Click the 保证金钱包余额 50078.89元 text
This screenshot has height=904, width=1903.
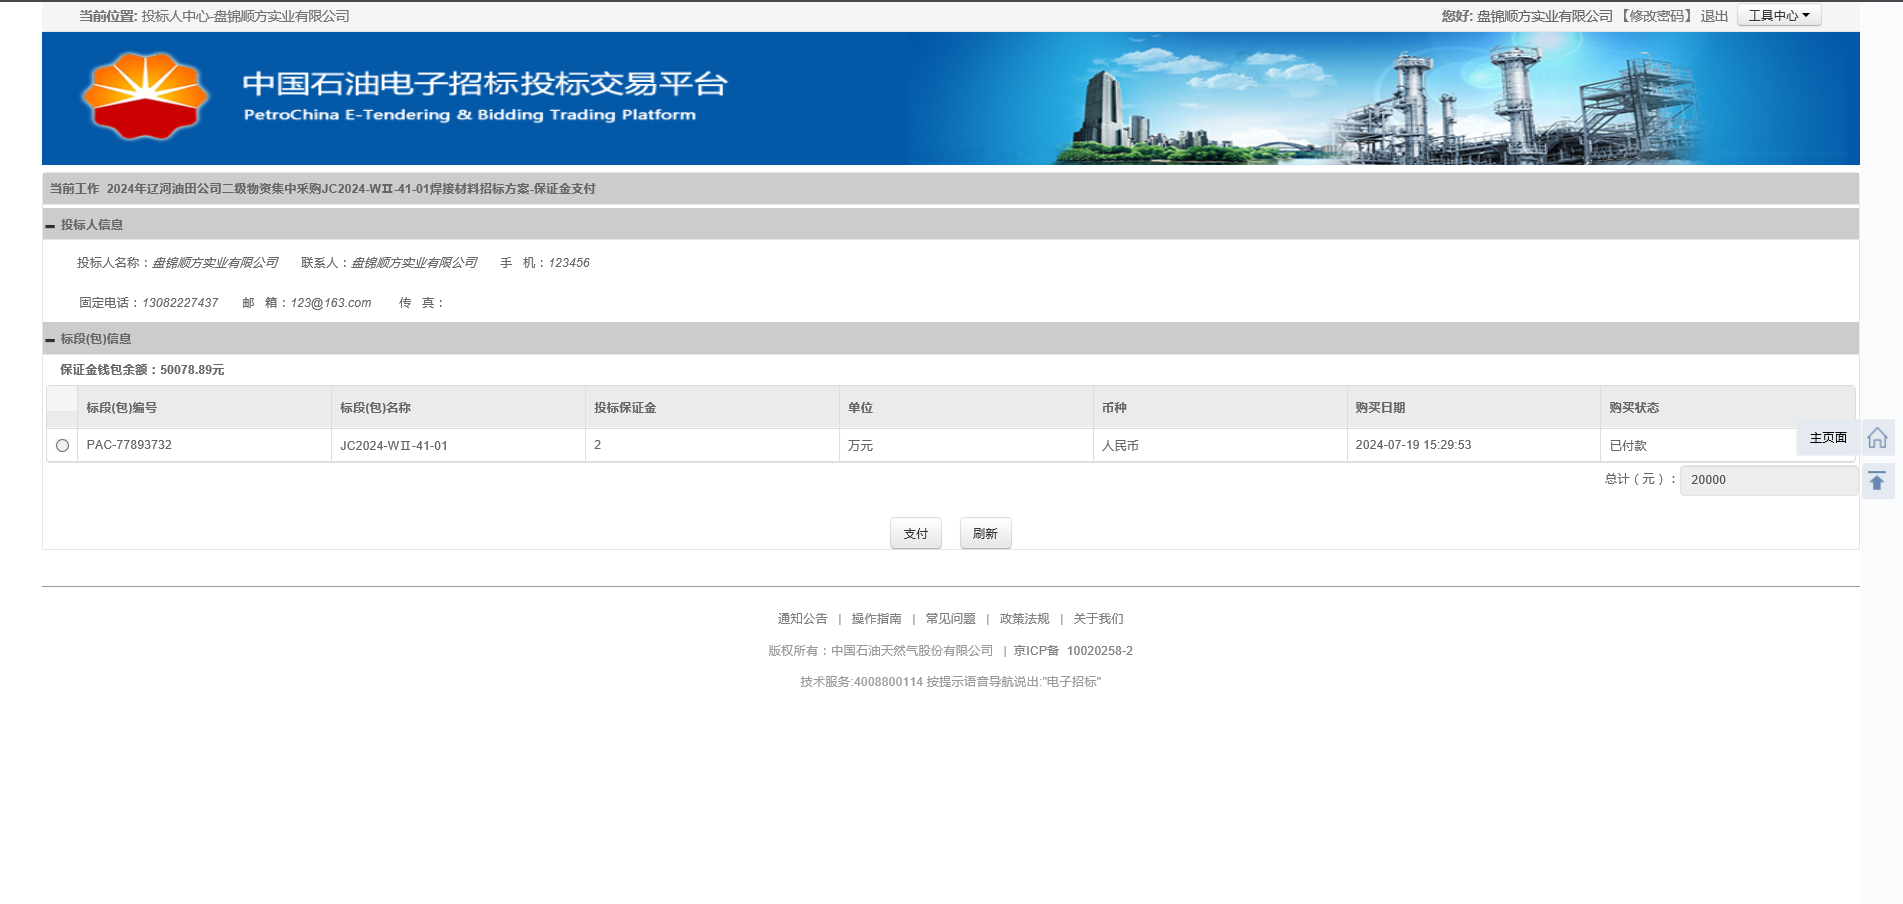[x=142, y=370]
